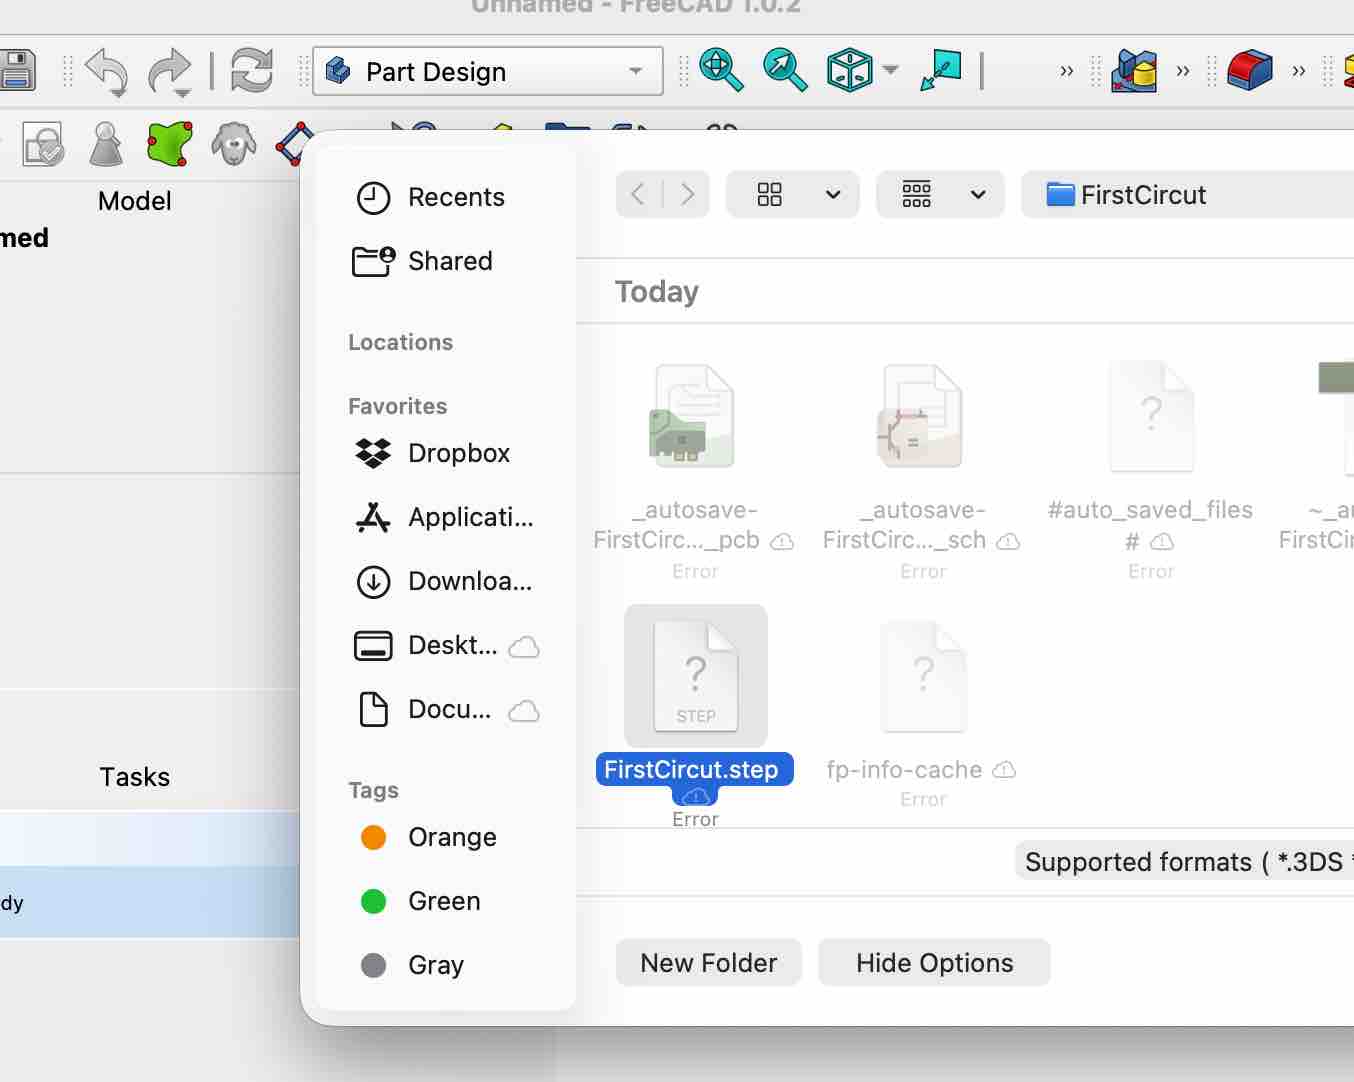1354x1082 pixels.
Task: Open the arrow beside the view cube icon
Action: click(890, 70)
